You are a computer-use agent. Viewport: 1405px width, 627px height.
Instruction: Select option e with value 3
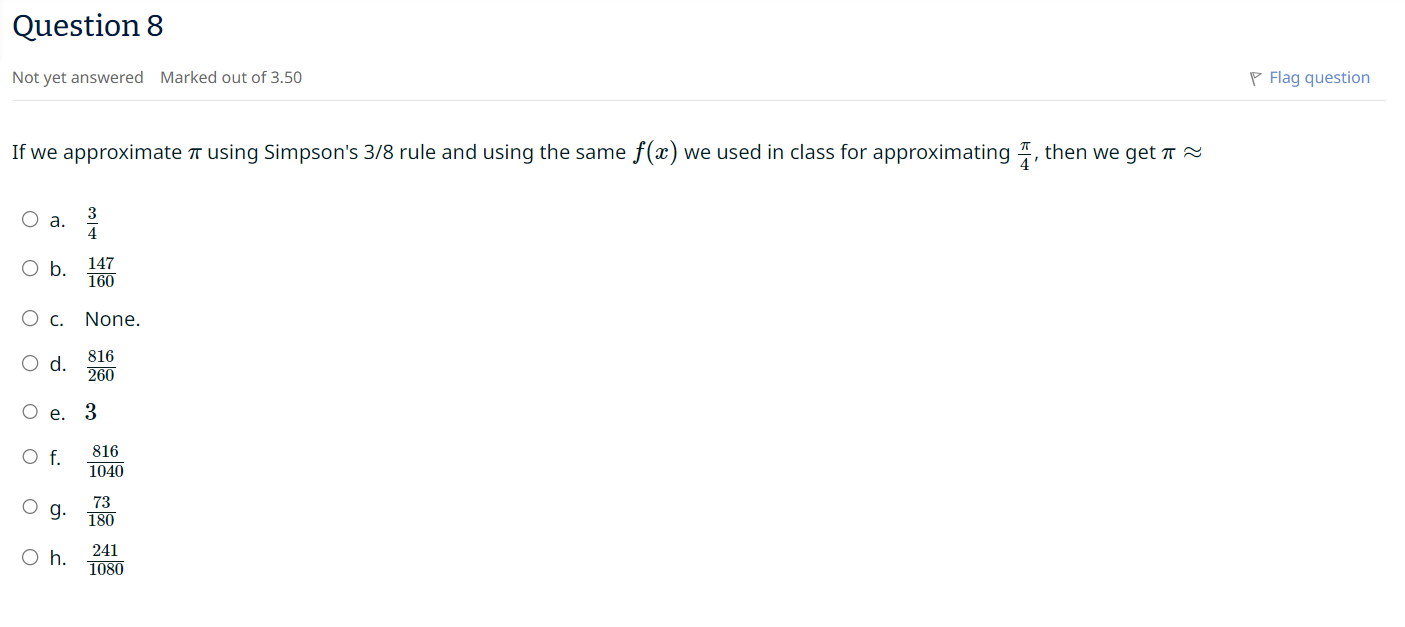[30, 411]
